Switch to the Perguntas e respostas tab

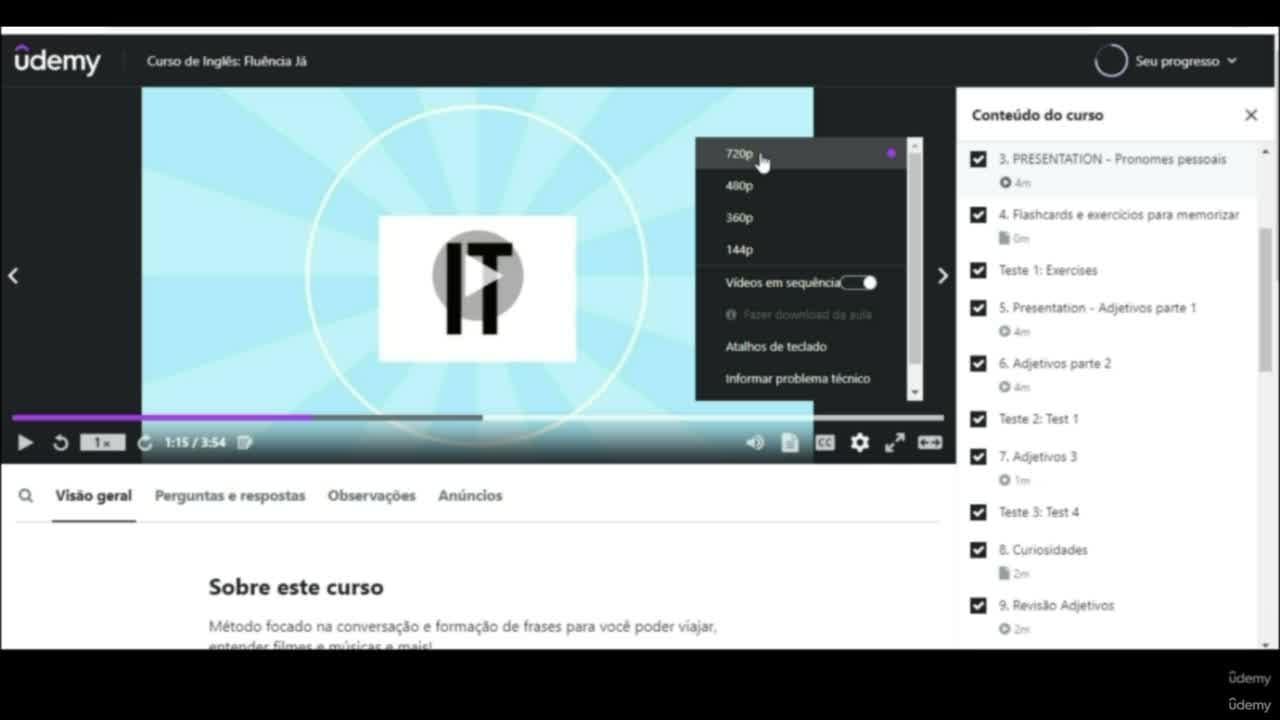[230, 495]
